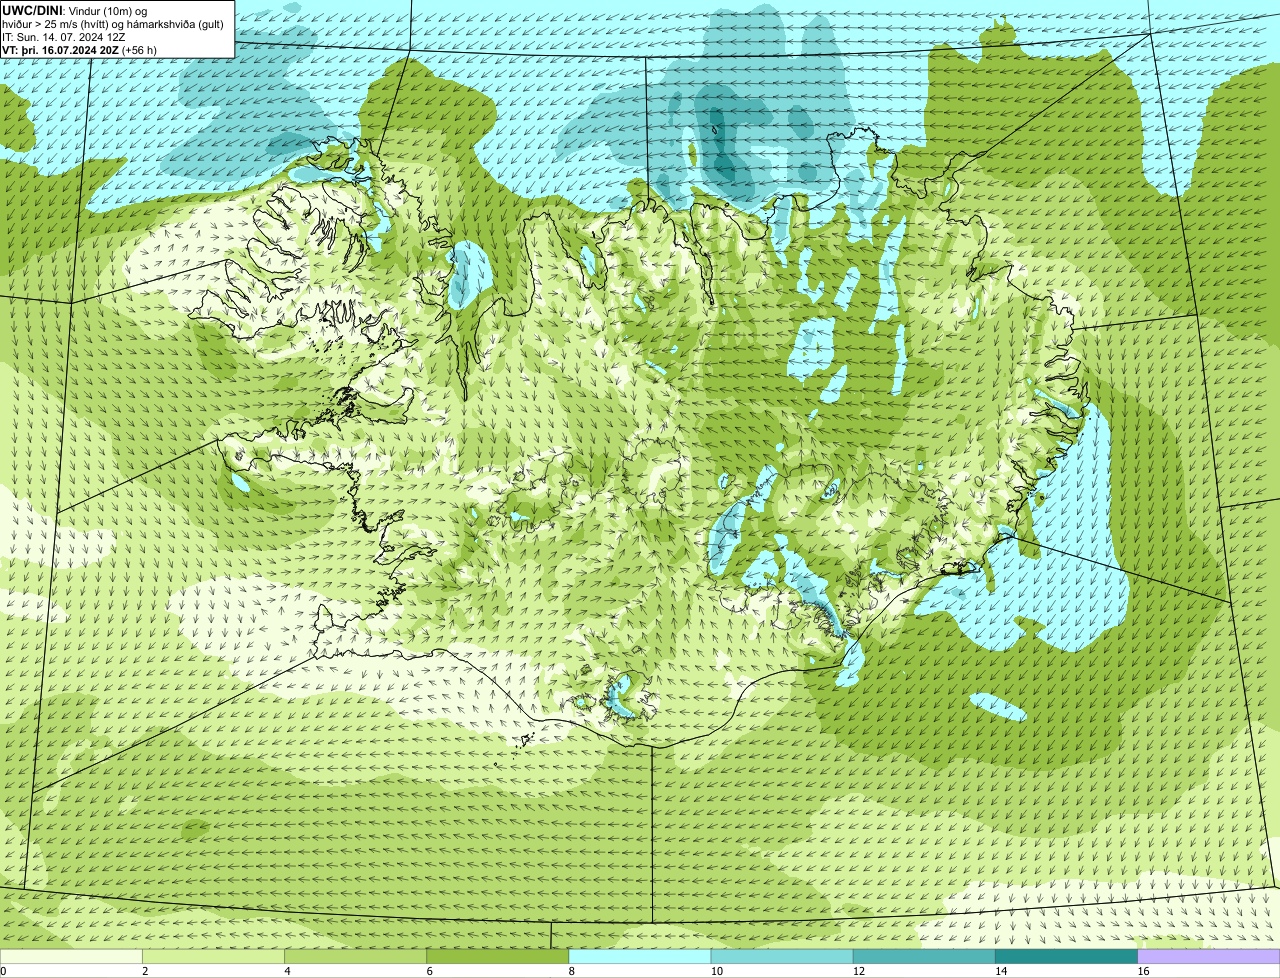The width and height of the screenshot is (1280, 978).
Task: Click the palest yellow 0–2 legend swatch
Action: click(x=71, y=956)
